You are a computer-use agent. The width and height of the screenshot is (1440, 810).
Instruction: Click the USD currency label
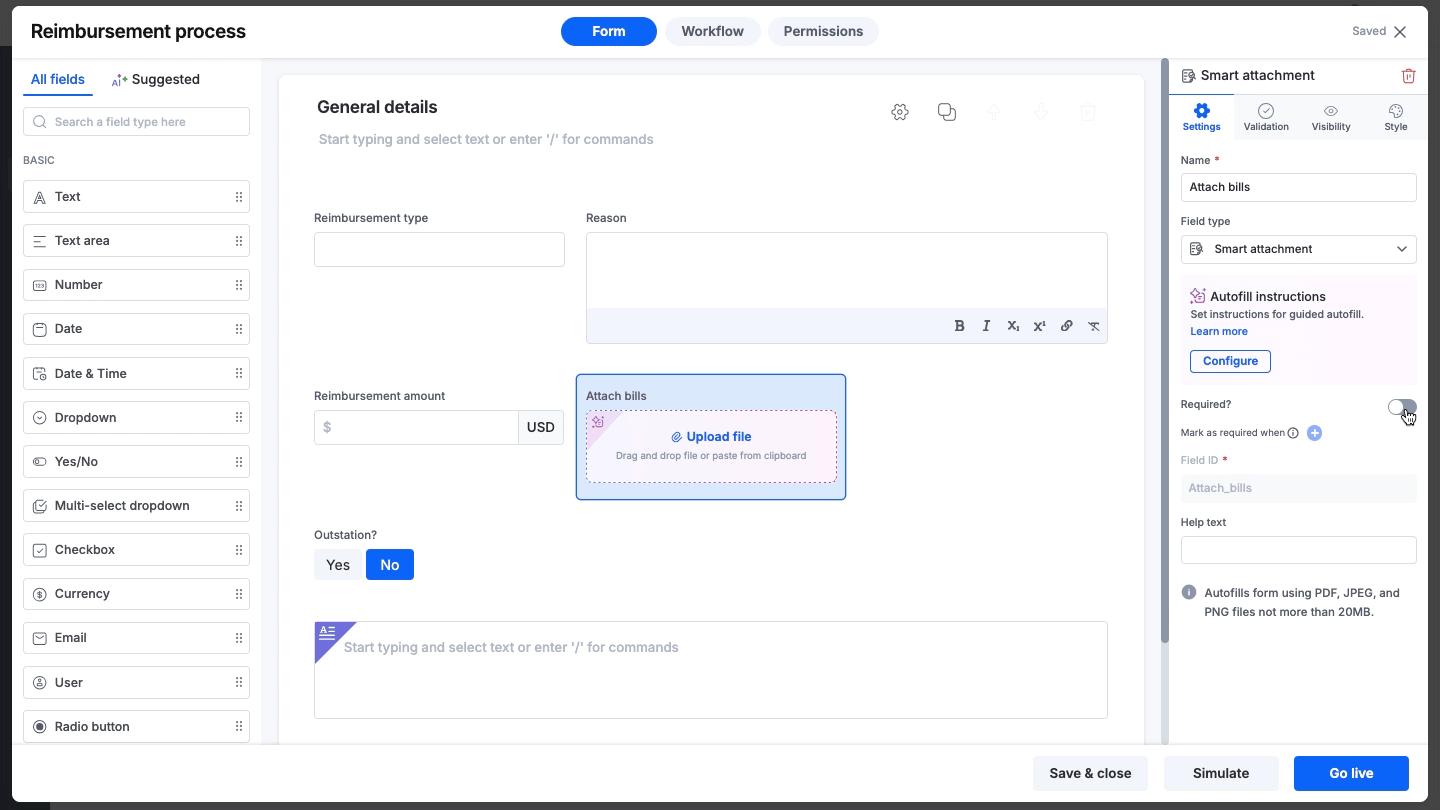click(x=541, y=427)
